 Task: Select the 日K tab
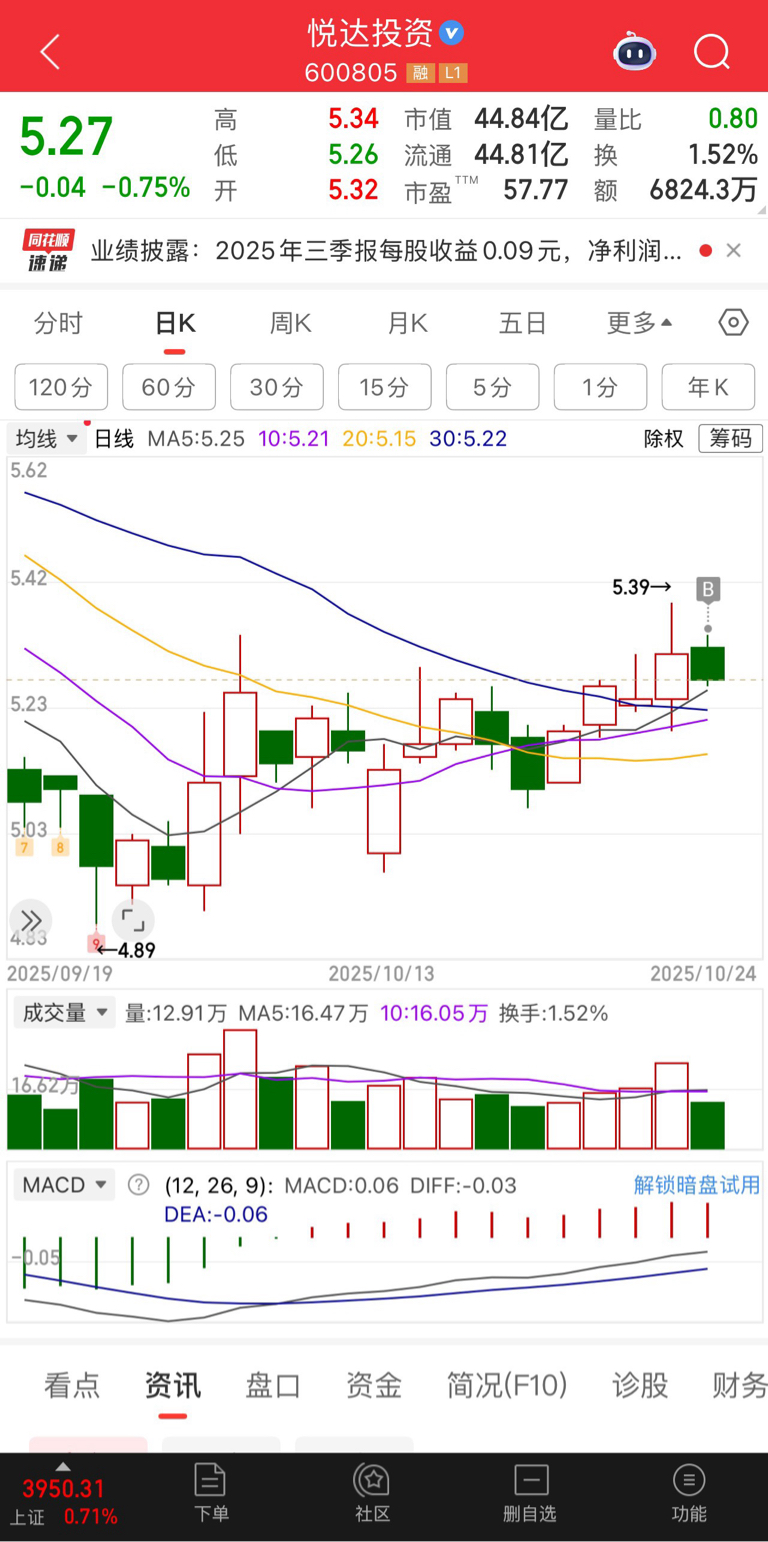click(175, 323)
